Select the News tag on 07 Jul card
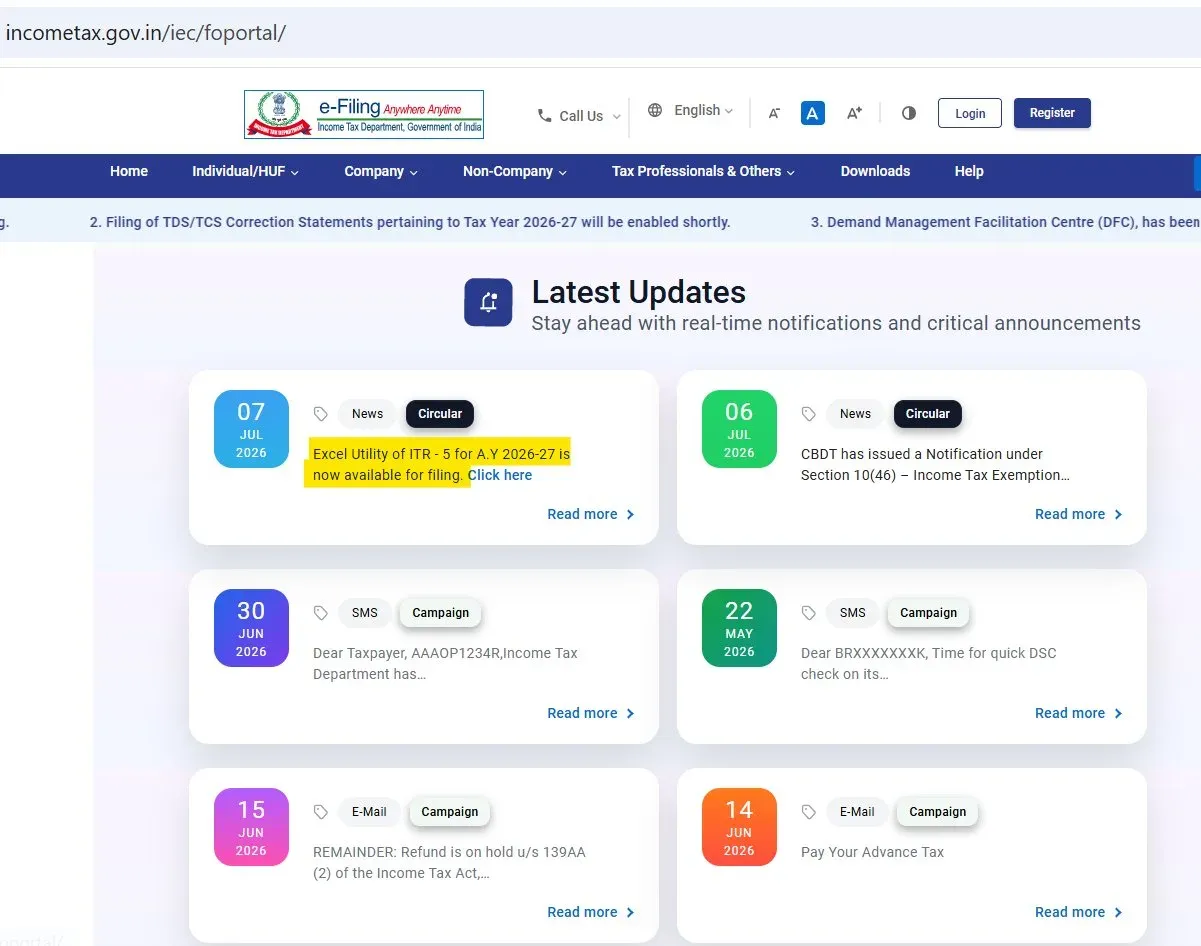The height and width of the screenshot is (946, 1201). click(367, 414)
